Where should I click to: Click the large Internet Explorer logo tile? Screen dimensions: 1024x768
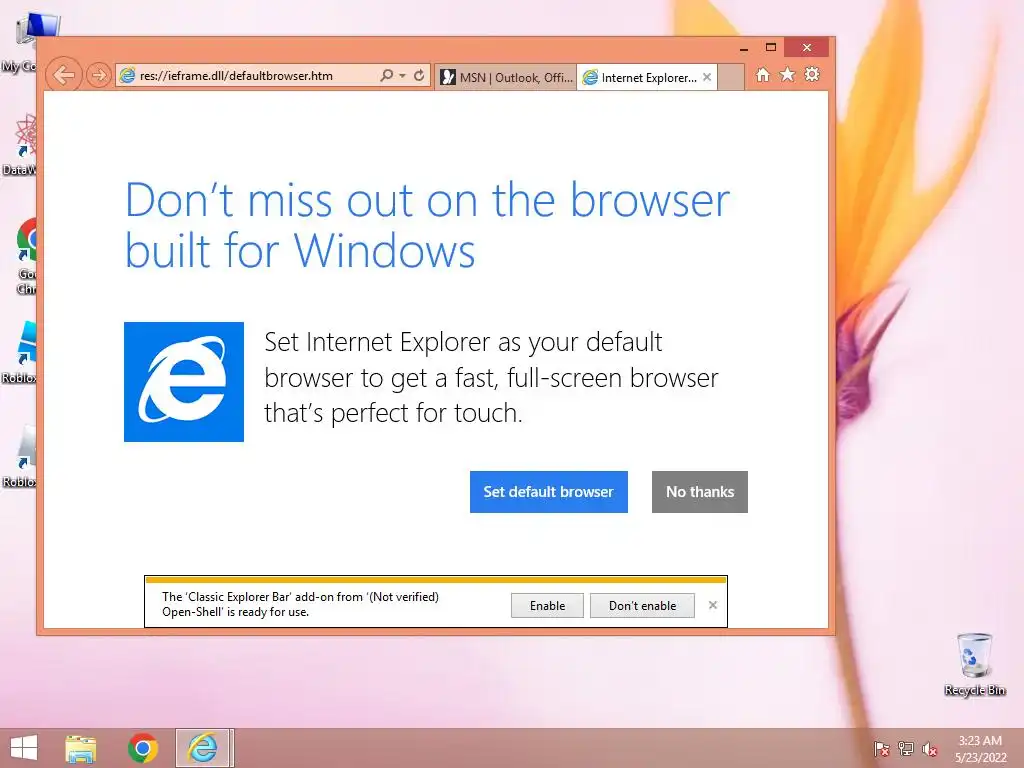tap(184, 382)
